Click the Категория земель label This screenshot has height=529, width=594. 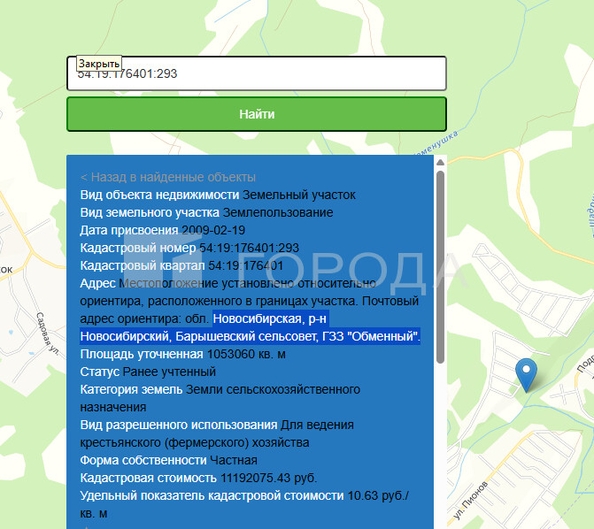point(131,390)
